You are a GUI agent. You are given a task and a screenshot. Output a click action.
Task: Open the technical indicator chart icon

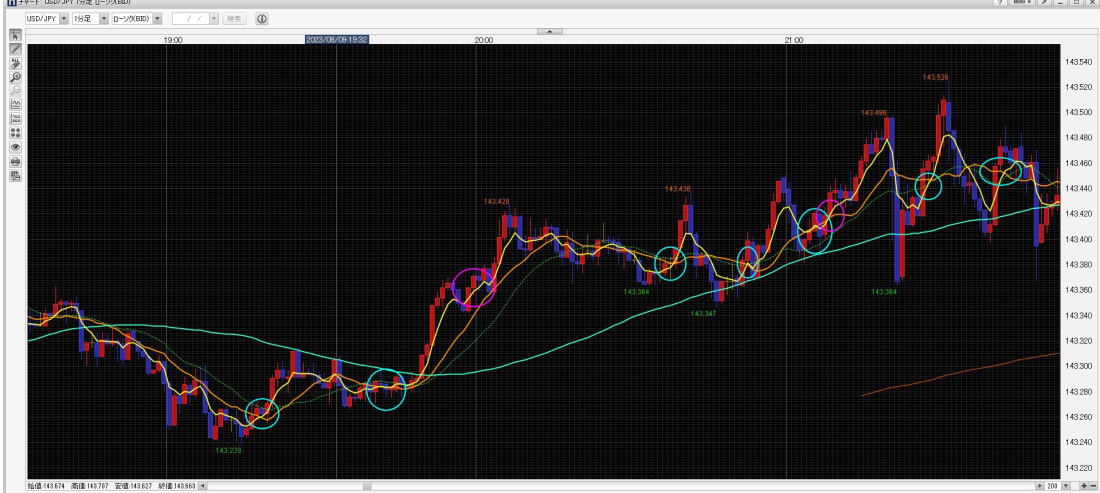coord(15,105)
